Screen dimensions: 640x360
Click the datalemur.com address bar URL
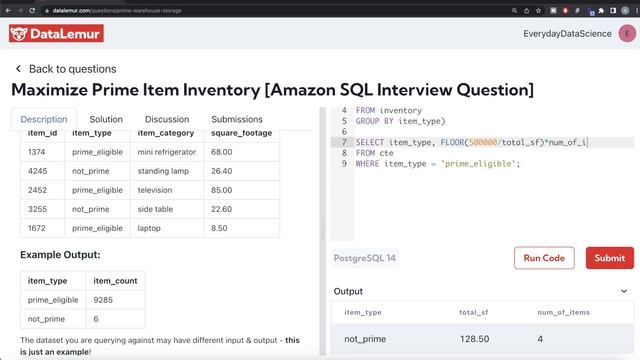pyautogui.click(x=117, y=11)
